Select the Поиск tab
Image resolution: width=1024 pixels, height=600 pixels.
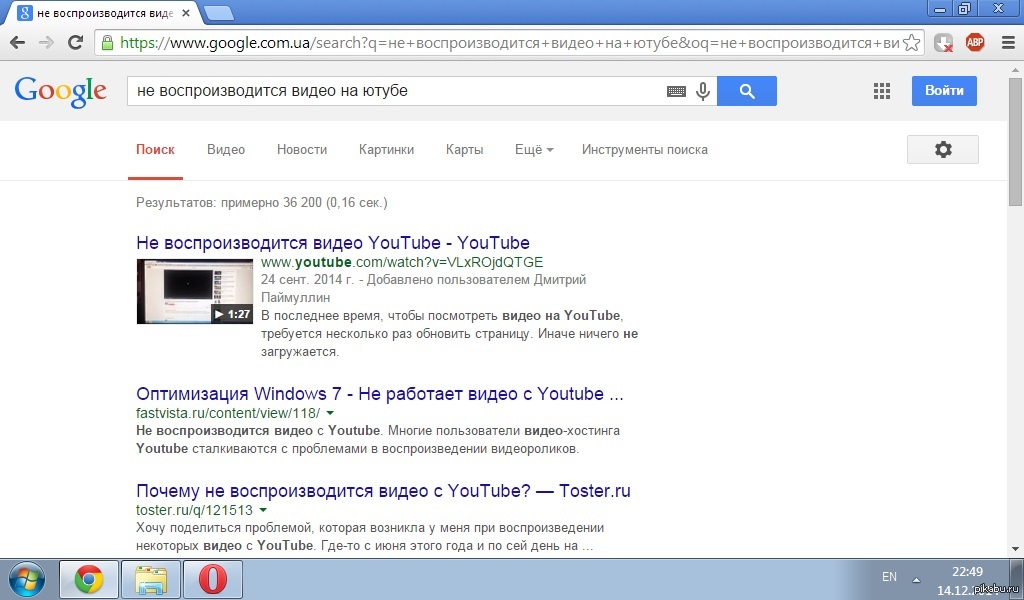[155, 150]
